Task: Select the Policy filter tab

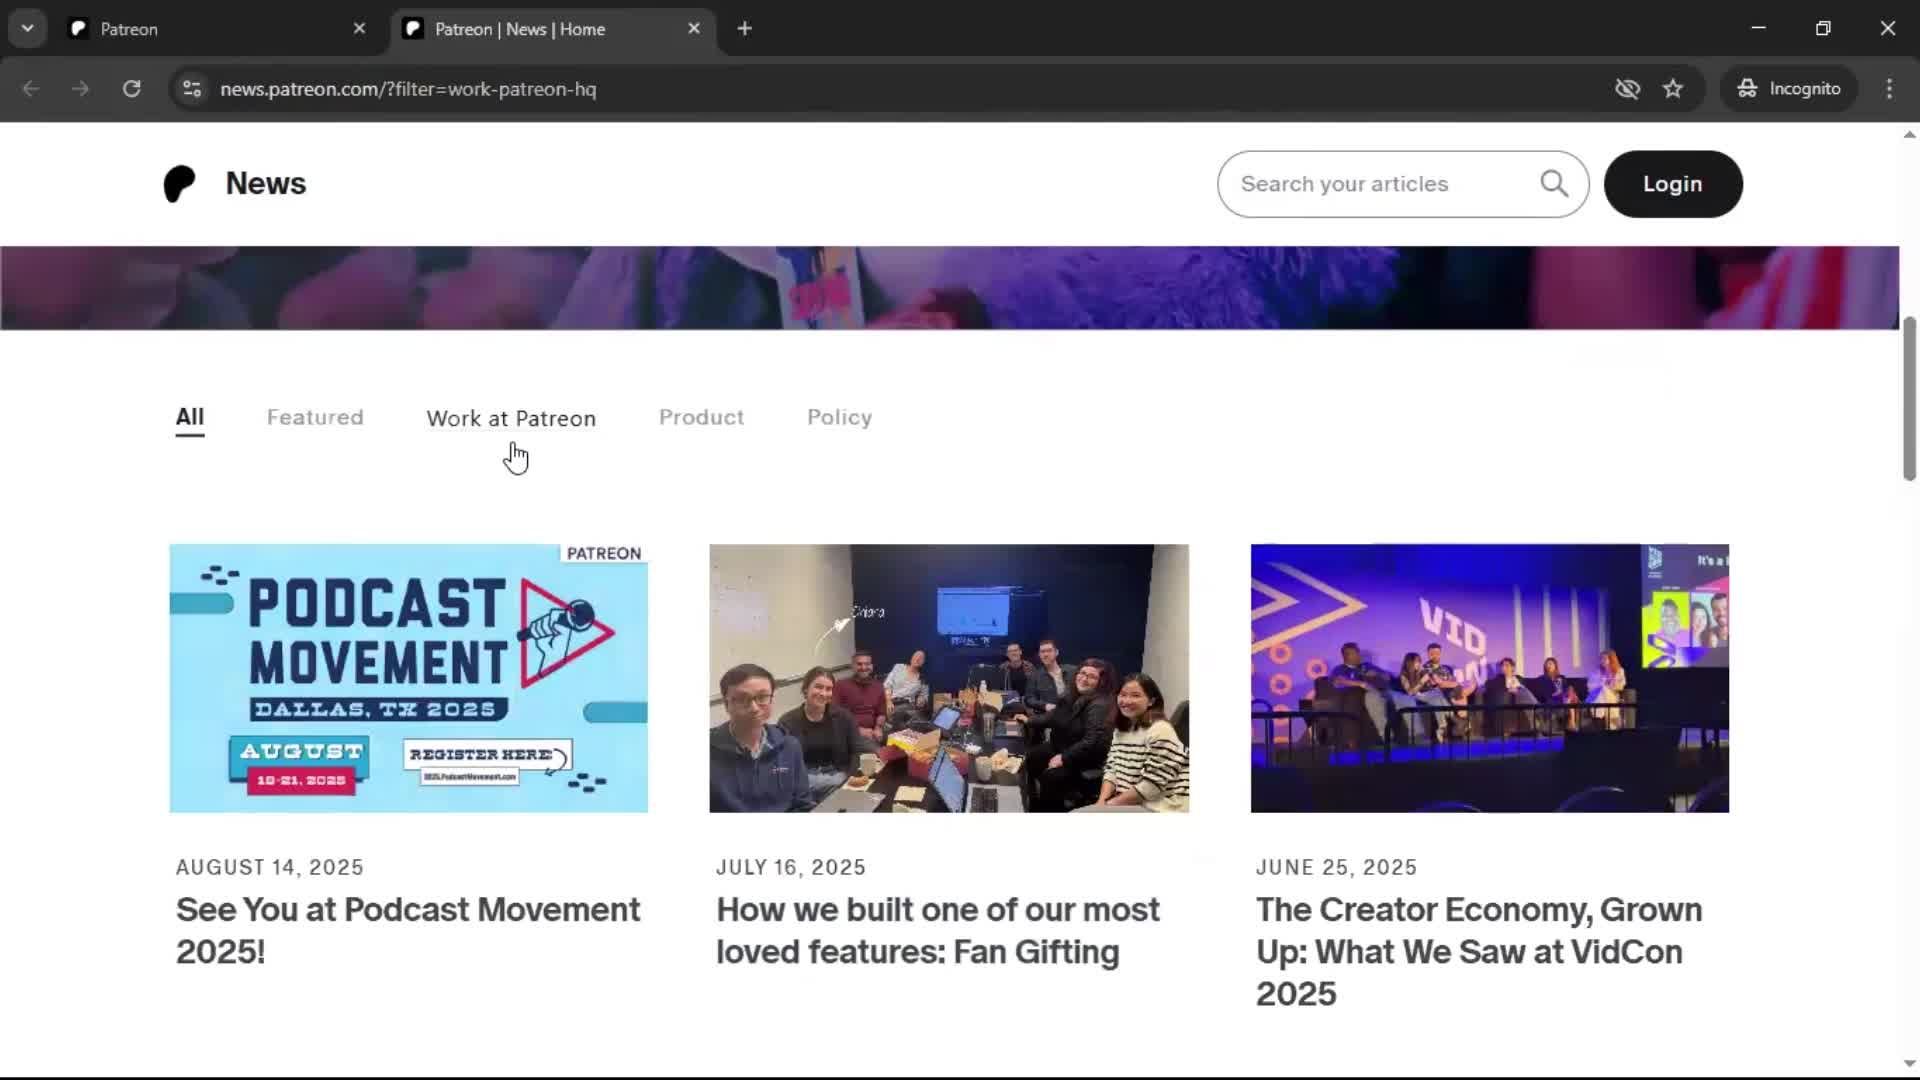Action: click(840, 417)
